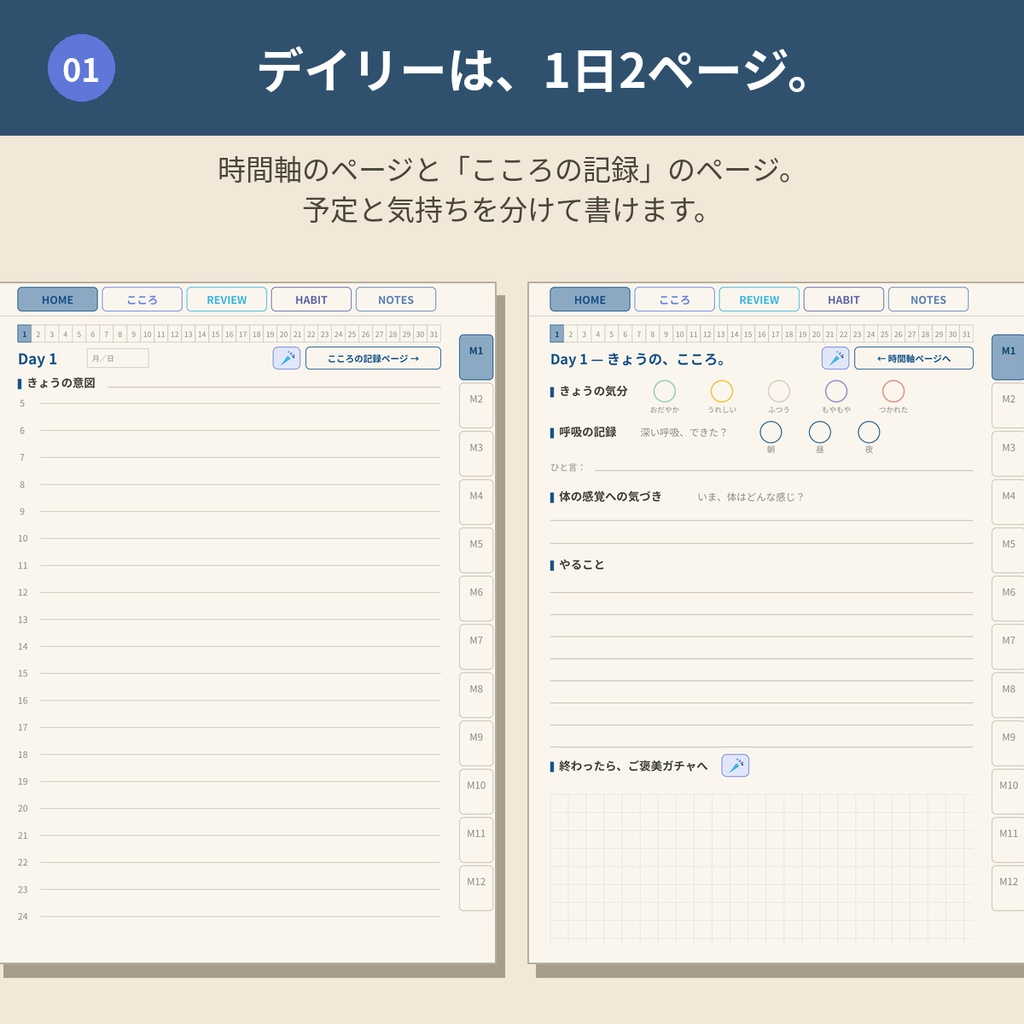The width and height of the screenshot is (1024, 1024).
Task: Jump to day 10 on right page strip
Action: [x=680, y=334]
